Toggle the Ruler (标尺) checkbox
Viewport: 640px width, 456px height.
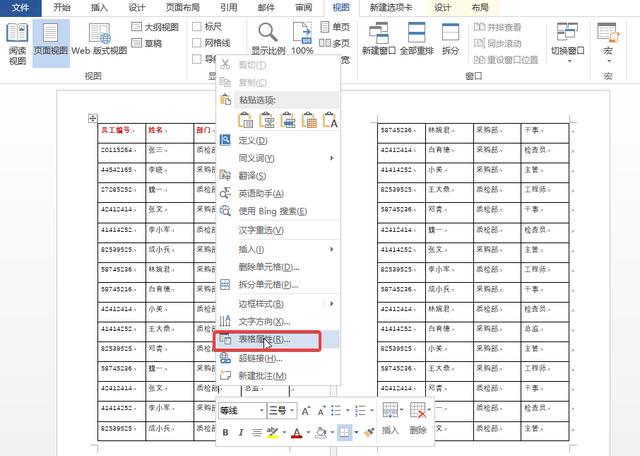click(197, 27)
